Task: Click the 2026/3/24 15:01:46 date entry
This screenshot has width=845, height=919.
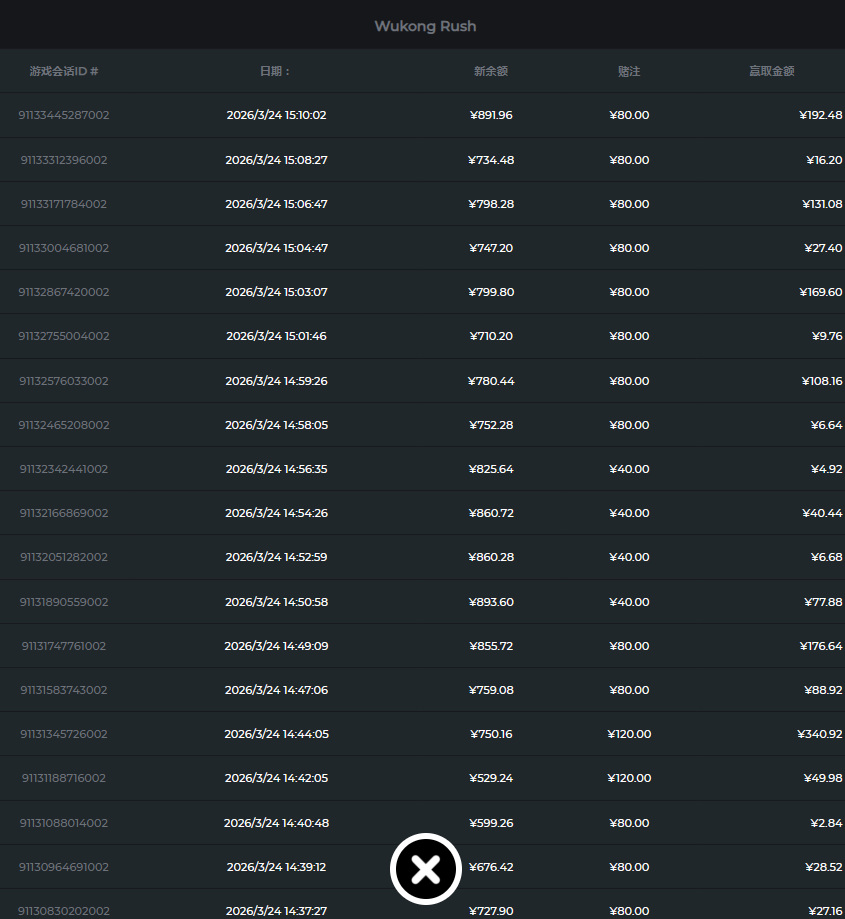Action: click(x=276, y=336)
